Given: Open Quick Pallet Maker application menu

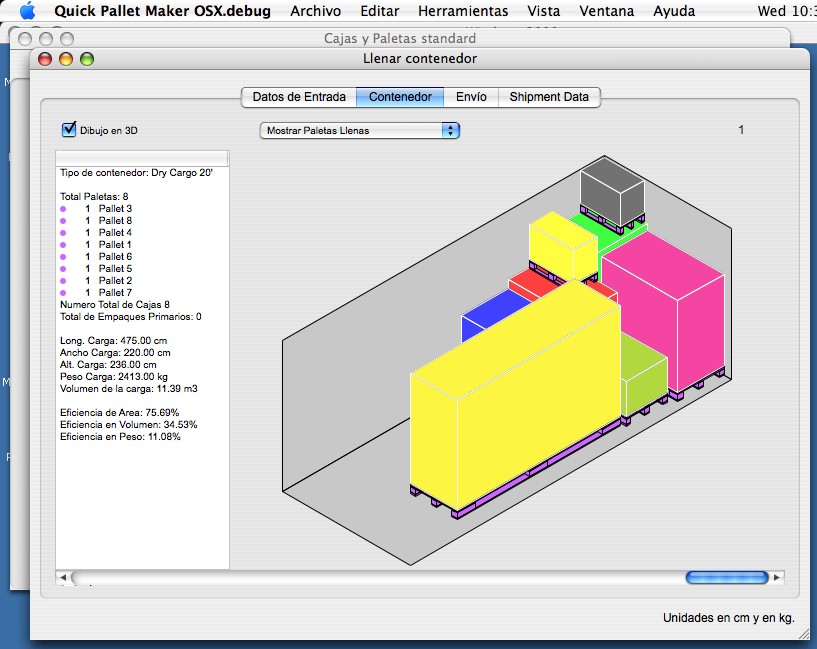Looking at the screenshot, I should click(x=162, y=11).
